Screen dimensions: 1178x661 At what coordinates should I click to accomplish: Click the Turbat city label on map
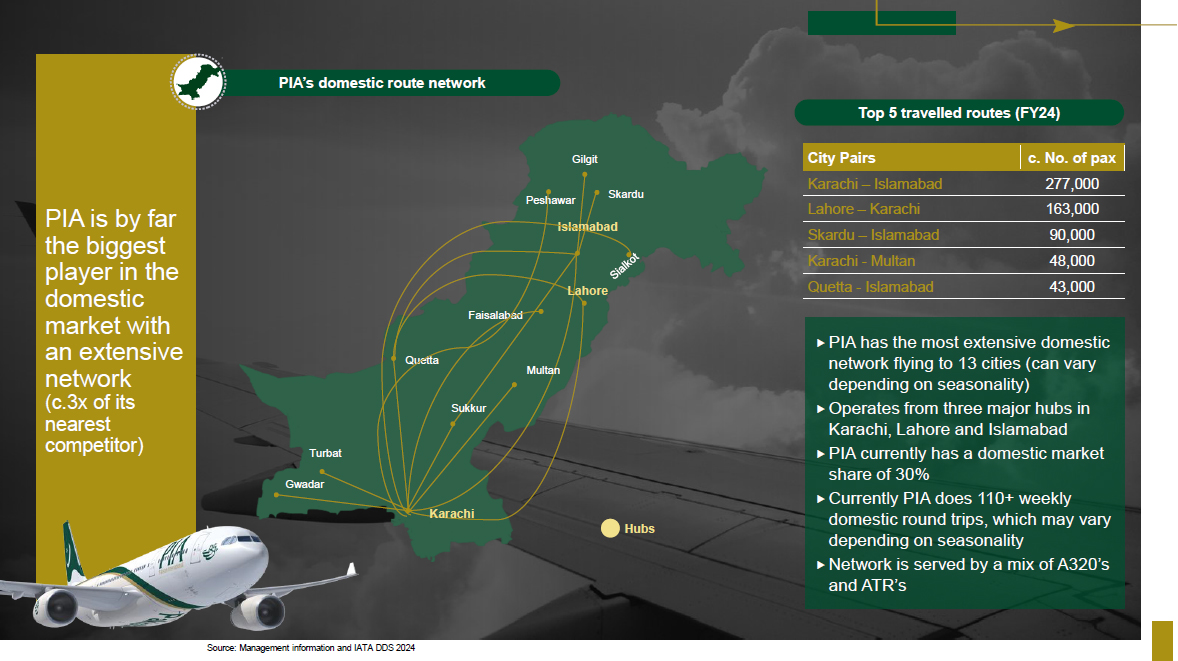[x=325, y=453]
